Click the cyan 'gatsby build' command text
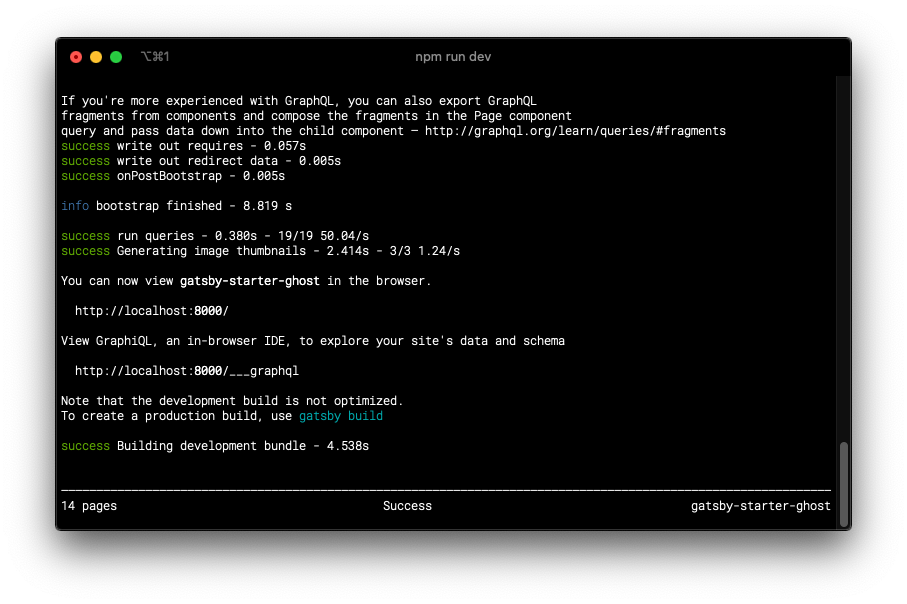 tap(341, 416)
